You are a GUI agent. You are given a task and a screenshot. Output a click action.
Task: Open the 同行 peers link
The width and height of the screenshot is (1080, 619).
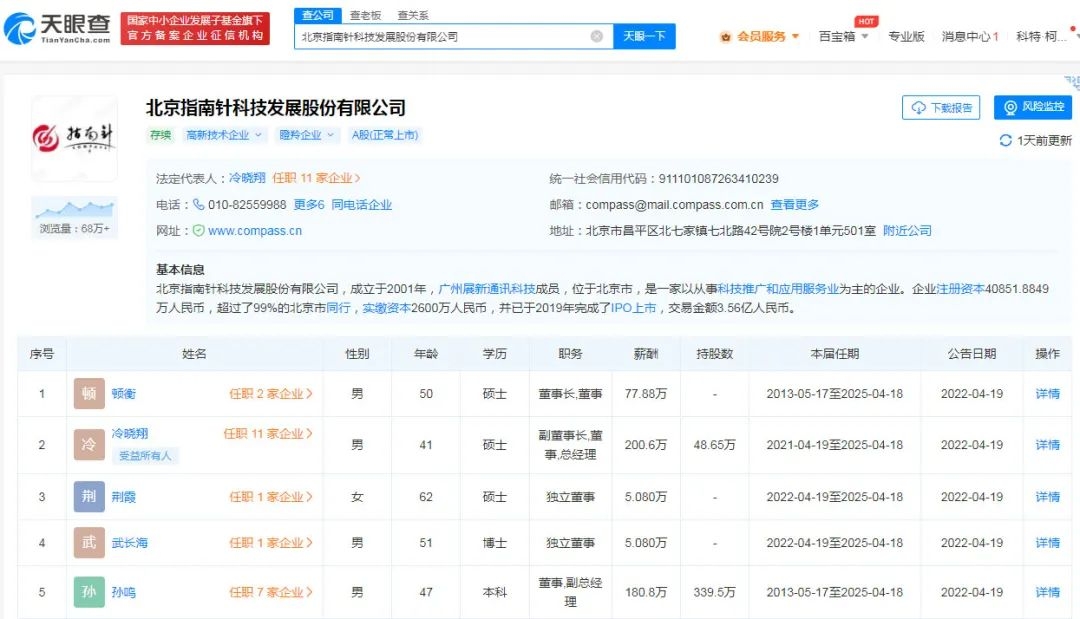pyautogui.click(x=338, y=308)
